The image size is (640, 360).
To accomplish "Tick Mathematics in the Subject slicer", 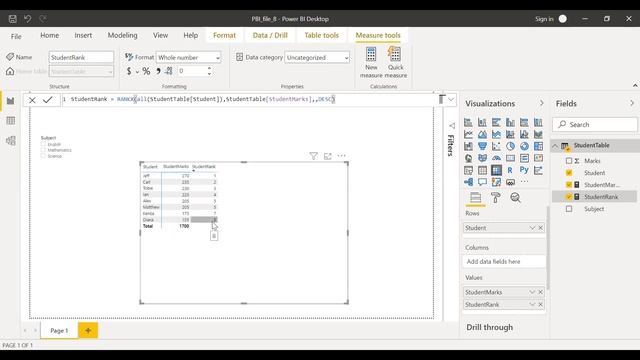I will coord(43,150).
